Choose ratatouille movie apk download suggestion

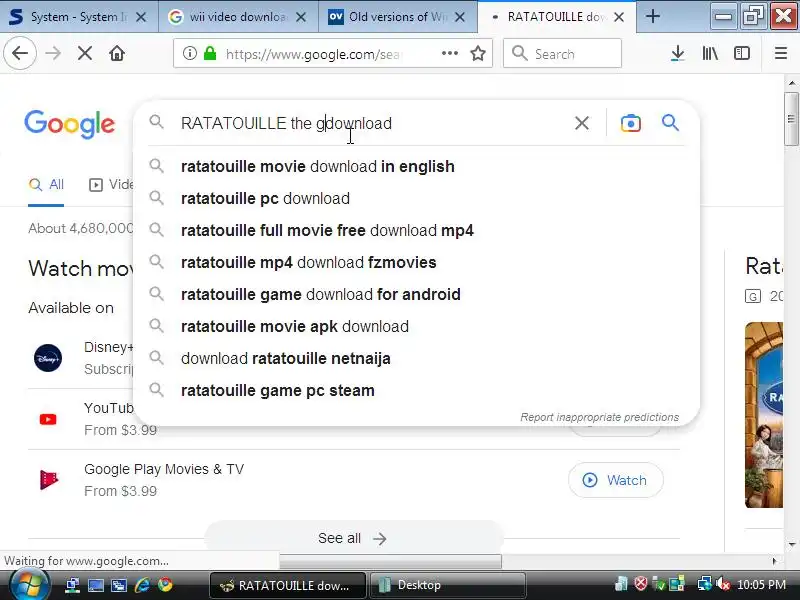[x=416, y=327]
